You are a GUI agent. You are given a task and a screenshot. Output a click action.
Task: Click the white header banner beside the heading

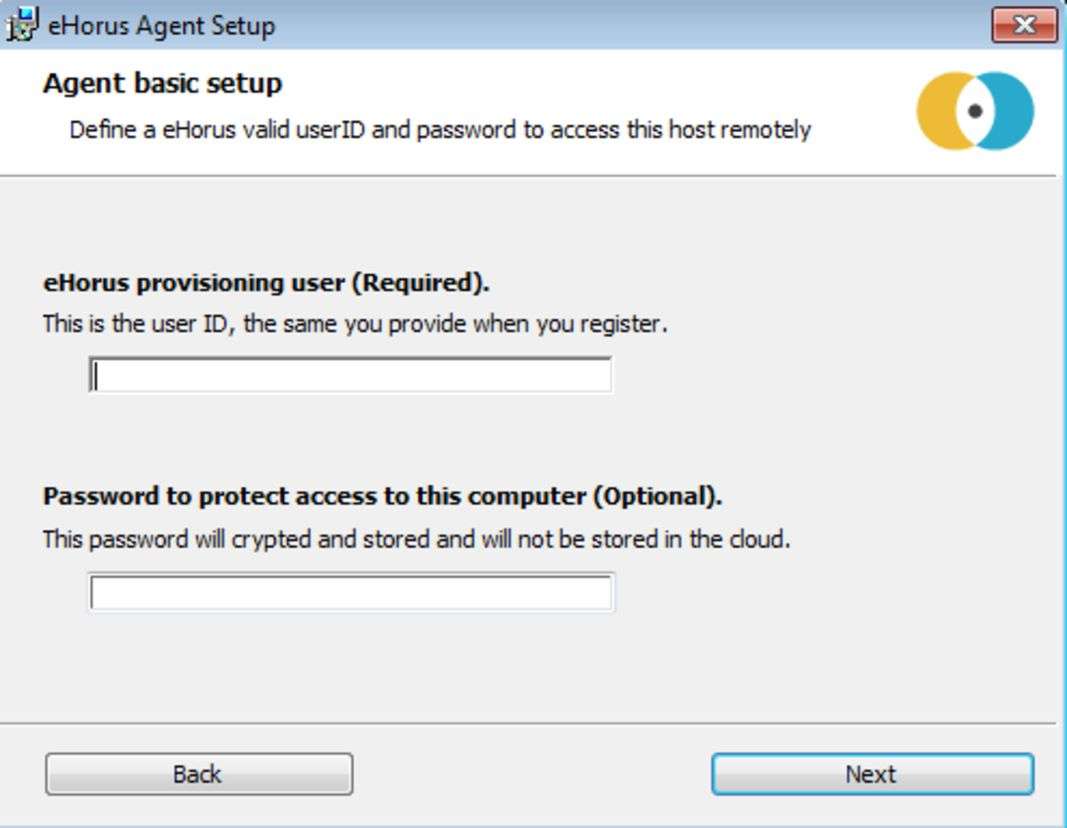[600, 90]
